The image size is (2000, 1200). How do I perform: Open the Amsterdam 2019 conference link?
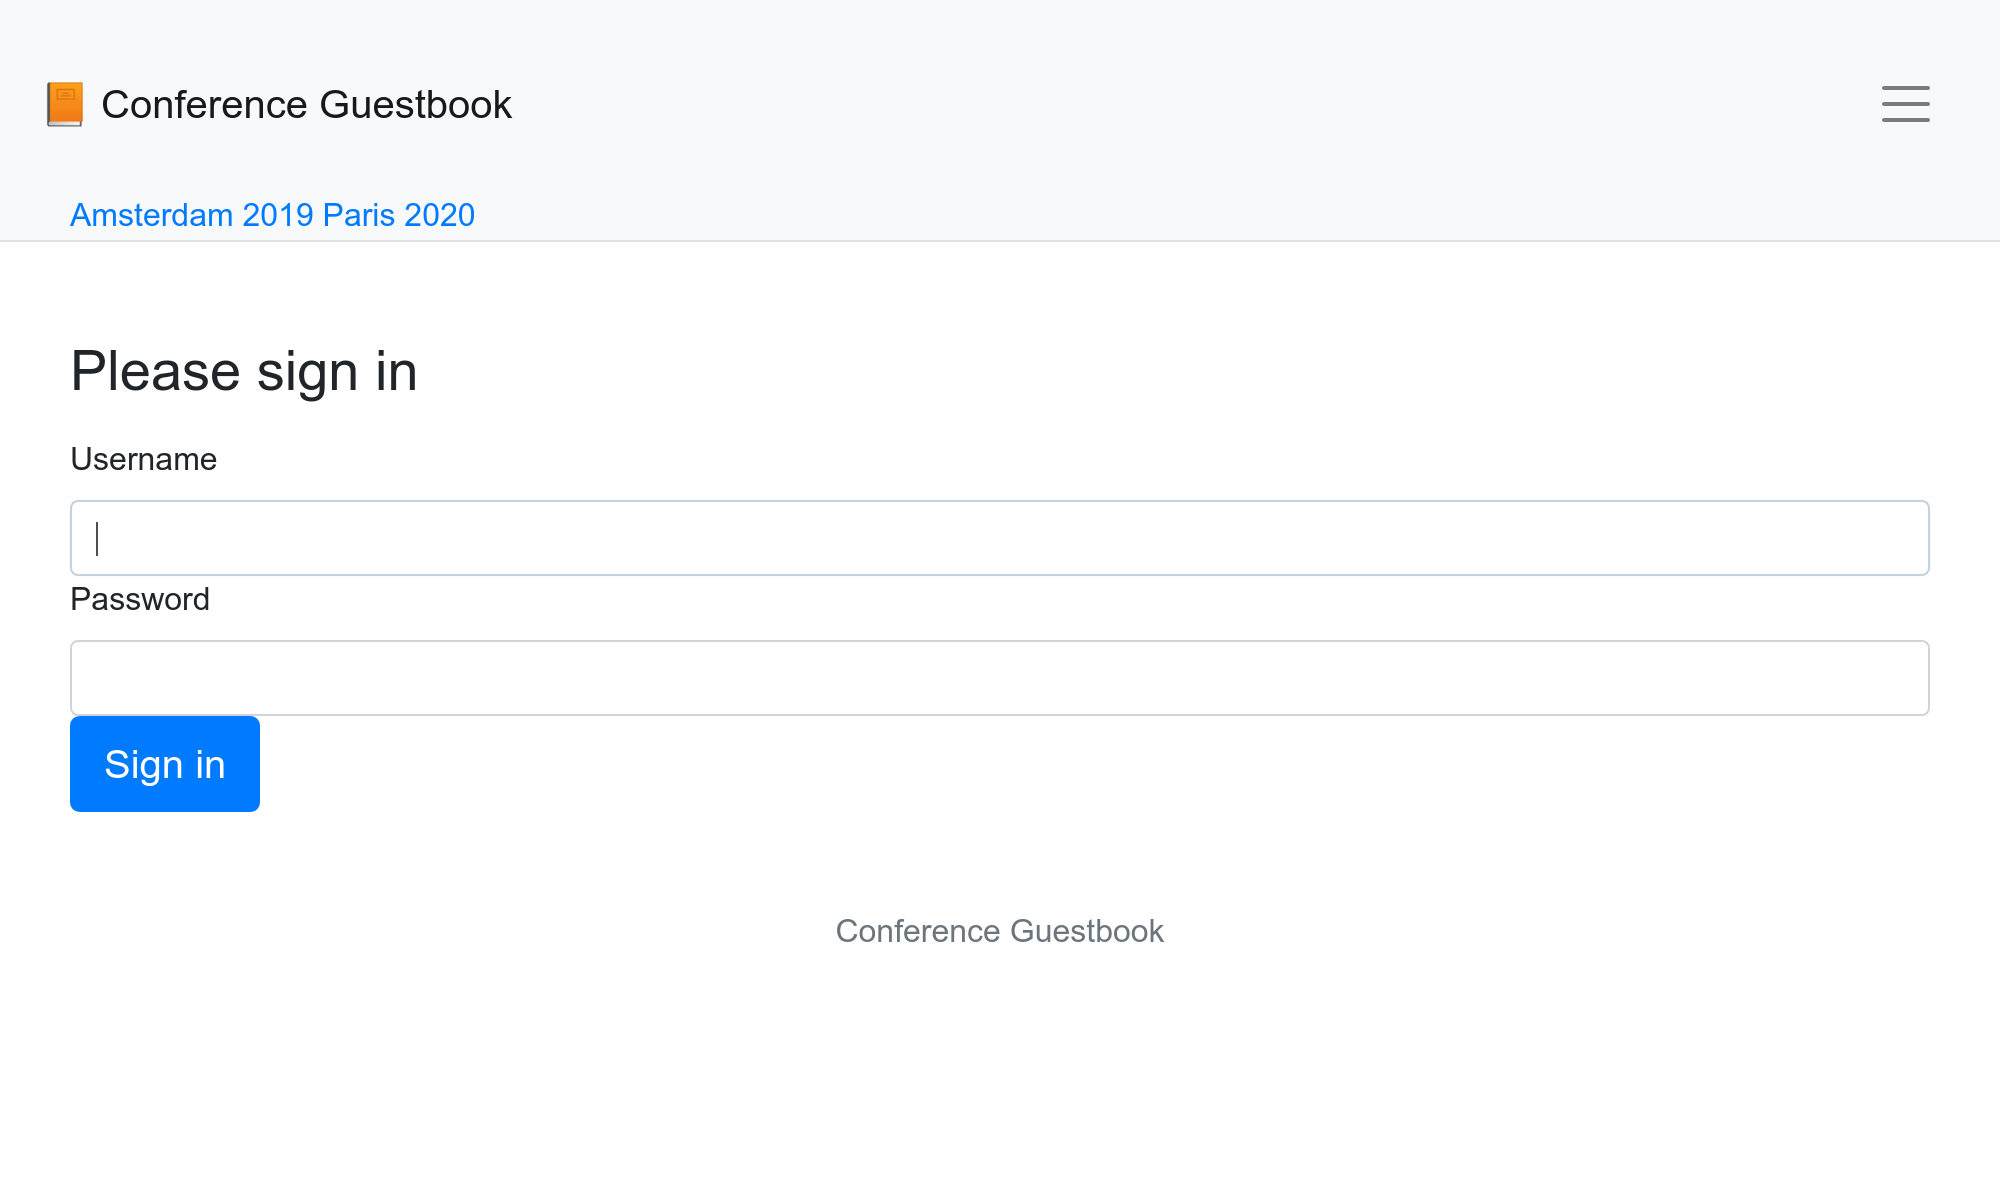192,215
